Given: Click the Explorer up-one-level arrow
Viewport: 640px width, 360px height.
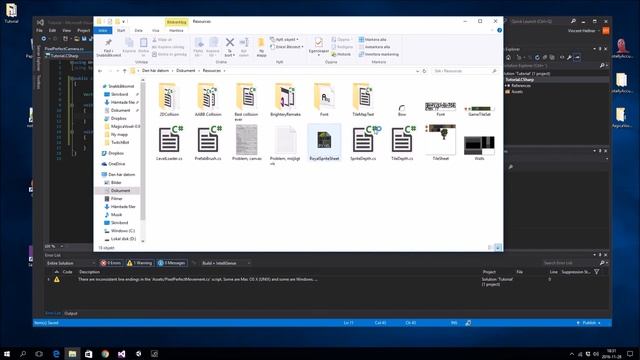Looking at the screenshot, I should (124, 71).
